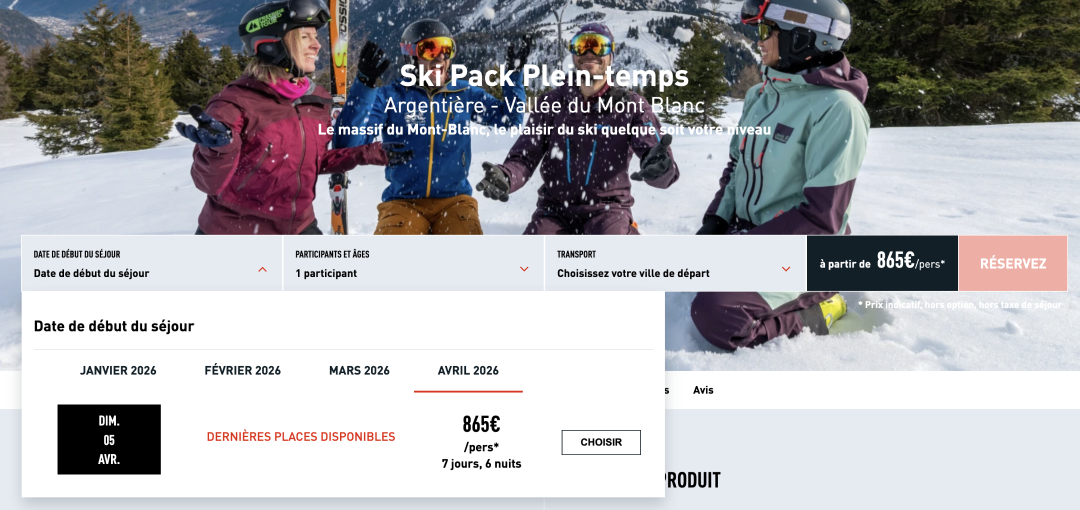Image resolution: width=1080 pixels, height=510 pixels.
Task: Click the Date de début du séjour panel heading
Action: (114, 326)
